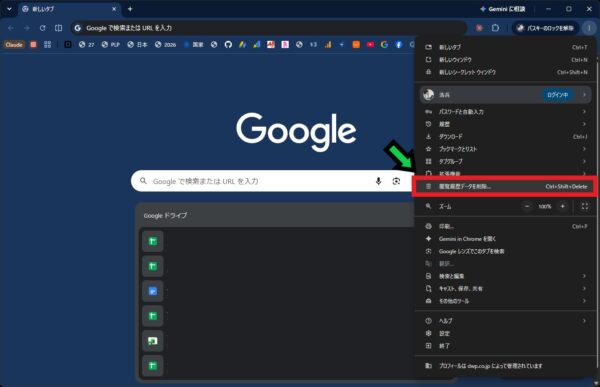Click the three-dot Chrome menu button
The width and height of the screenshot is (600, 387).
coord(589,28)
